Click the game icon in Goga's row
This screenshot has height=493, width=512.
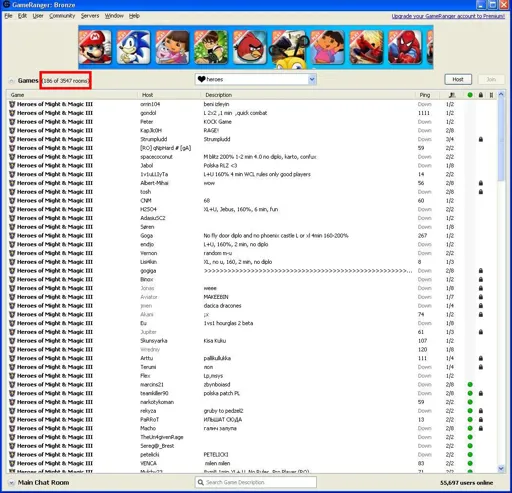coord(12,236)
